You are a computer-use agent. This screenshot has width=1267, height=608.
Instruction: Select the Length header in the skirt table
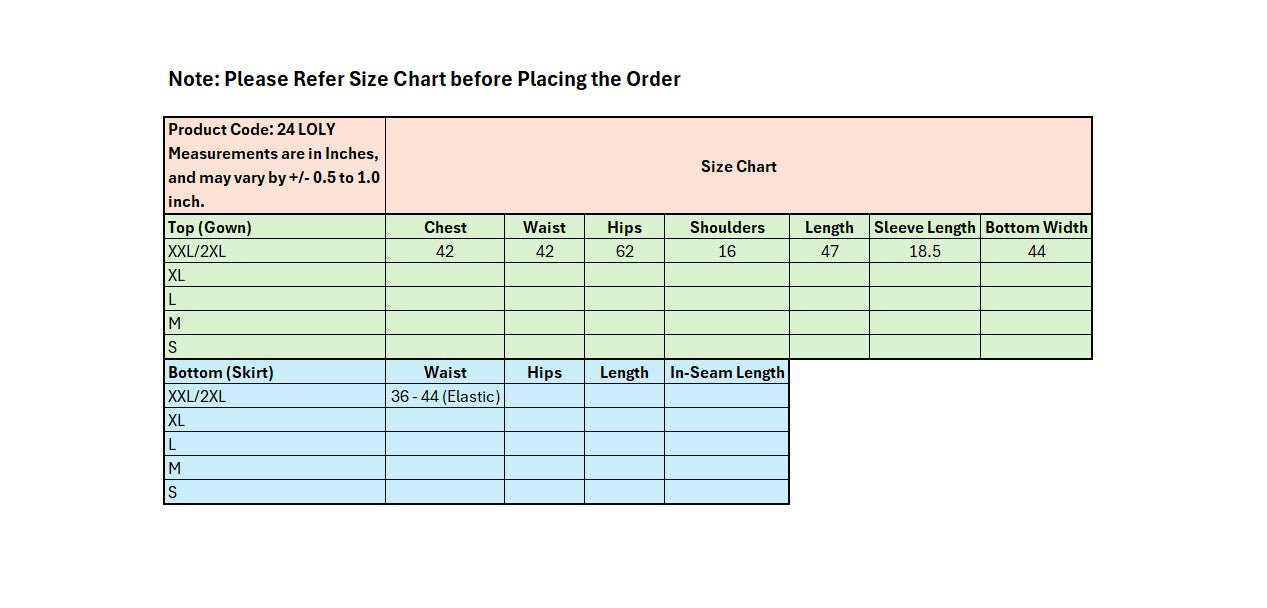(x=624, y=372)
